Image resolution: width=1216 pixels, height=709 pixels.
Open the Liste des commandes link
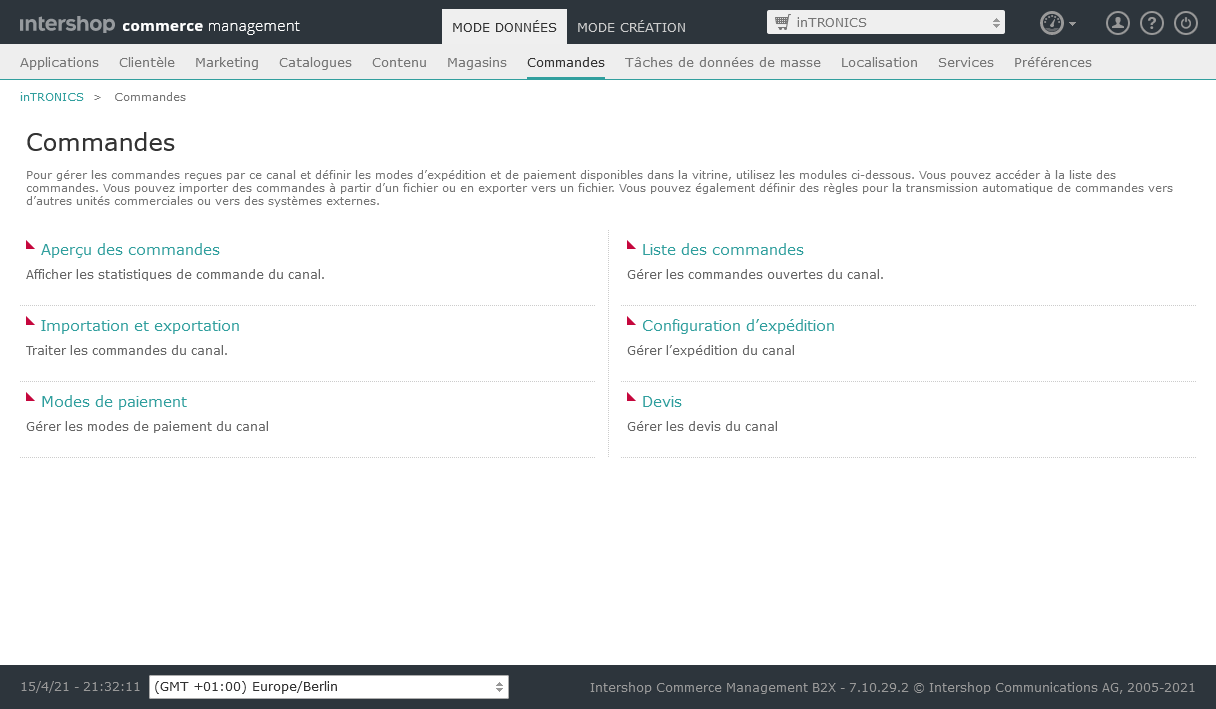click(722, 250)
